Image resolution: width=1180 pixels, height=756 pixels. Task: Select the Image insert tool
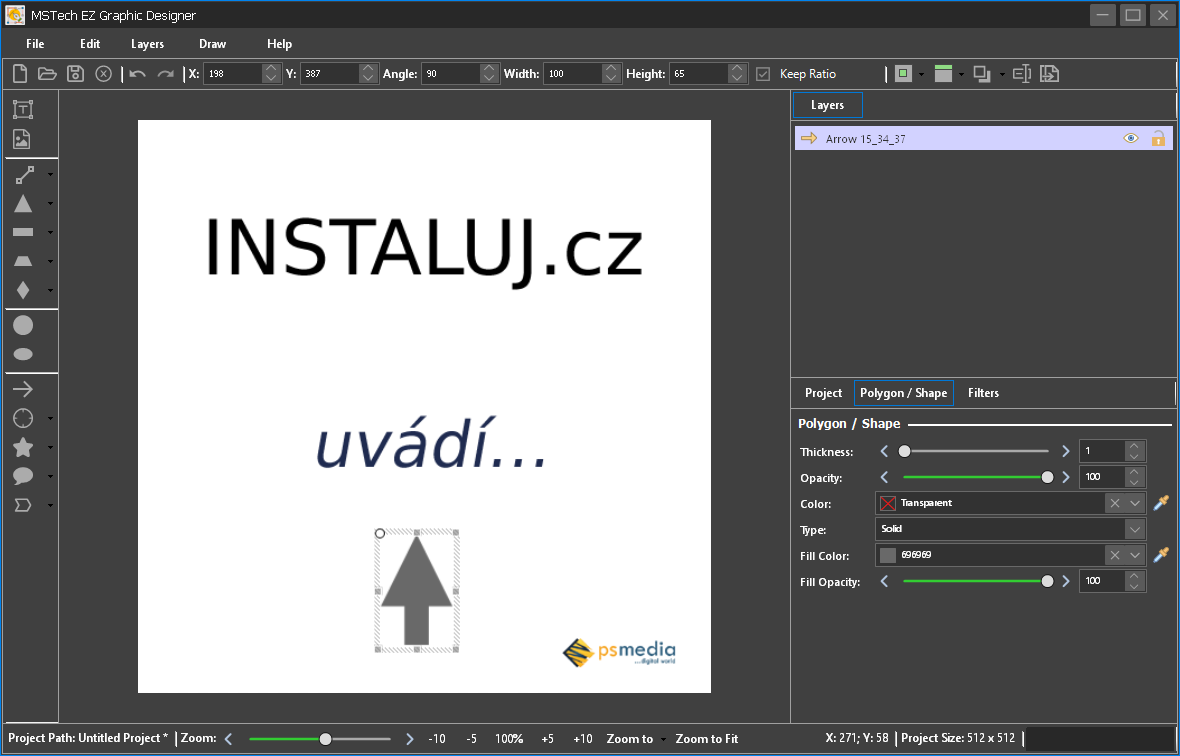23,139
